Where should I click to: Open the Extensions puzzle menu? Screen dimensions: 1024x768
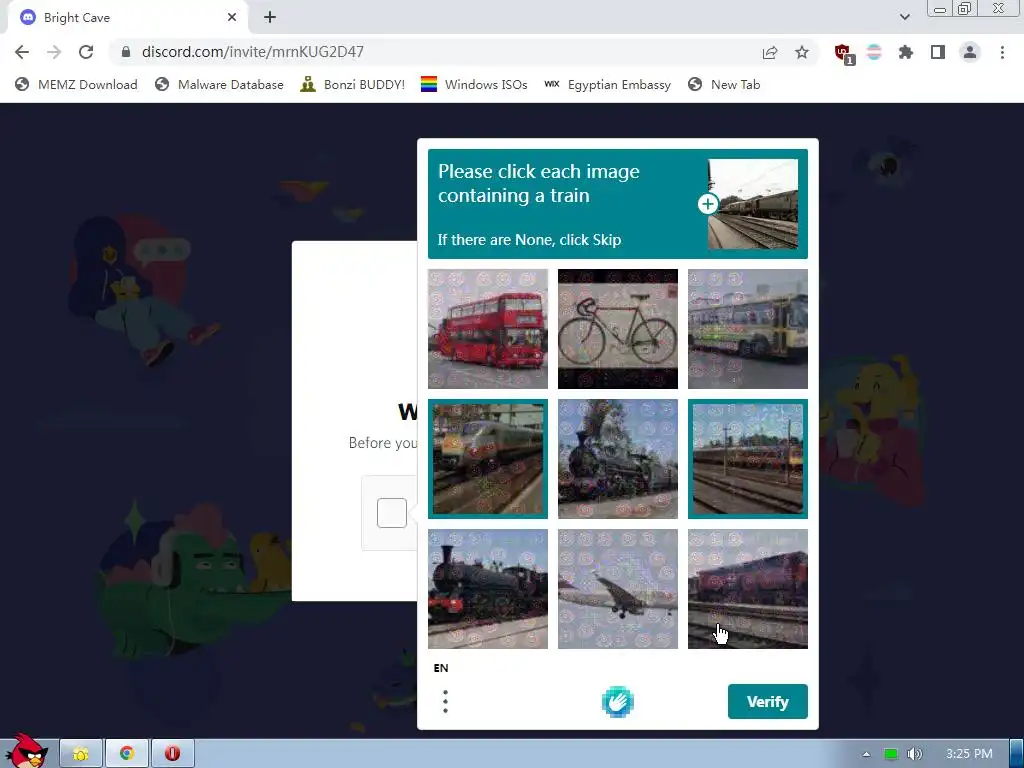point(906,52)
